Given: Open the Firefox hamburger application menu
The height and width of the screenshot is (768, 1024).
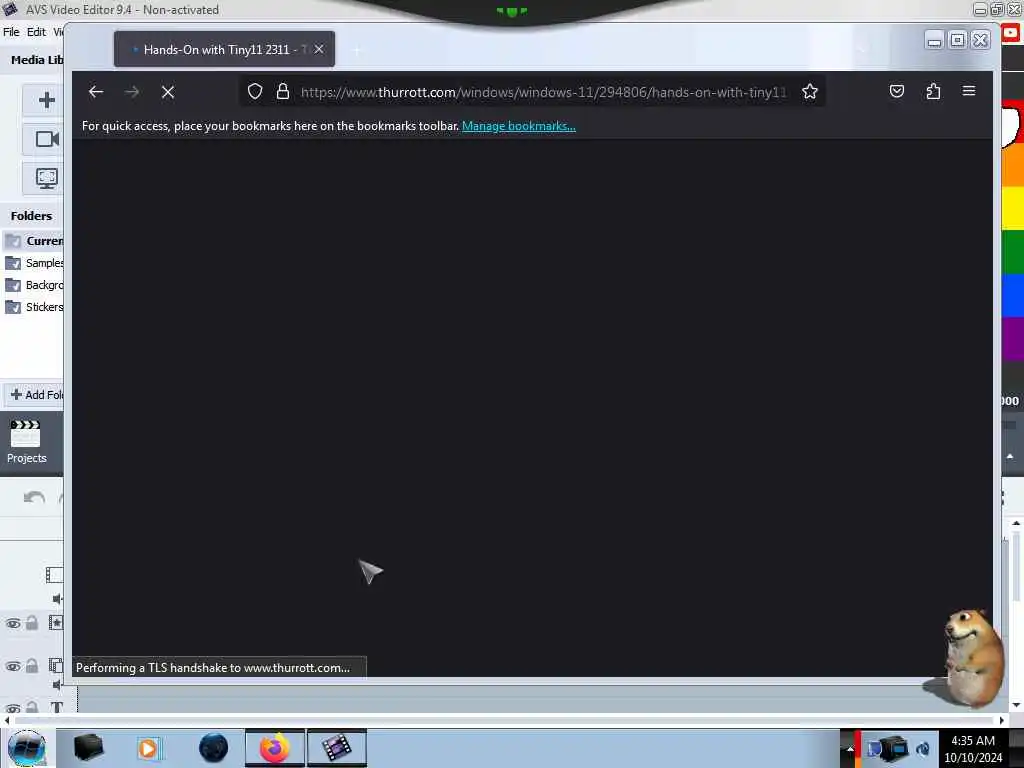Looking at the screenshot, I should pos(969,91).
